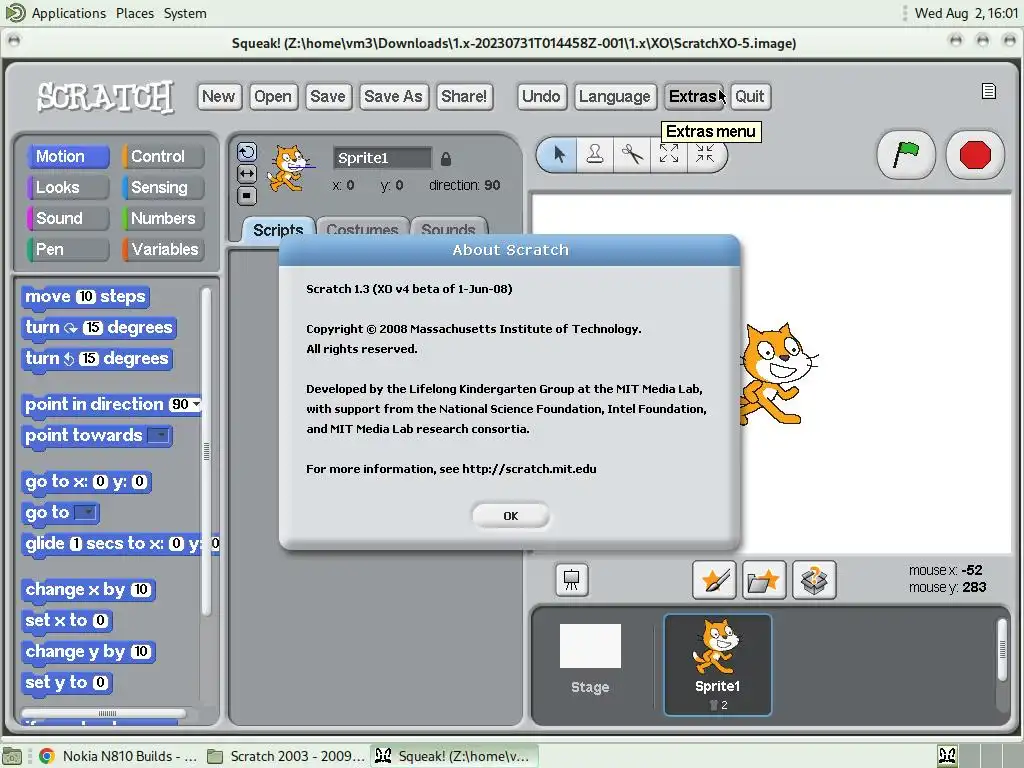The width and height of the screenshot is (1024, 768).
Task: Click the block palette horizontal scrollbar
Action: pos(105,713)
